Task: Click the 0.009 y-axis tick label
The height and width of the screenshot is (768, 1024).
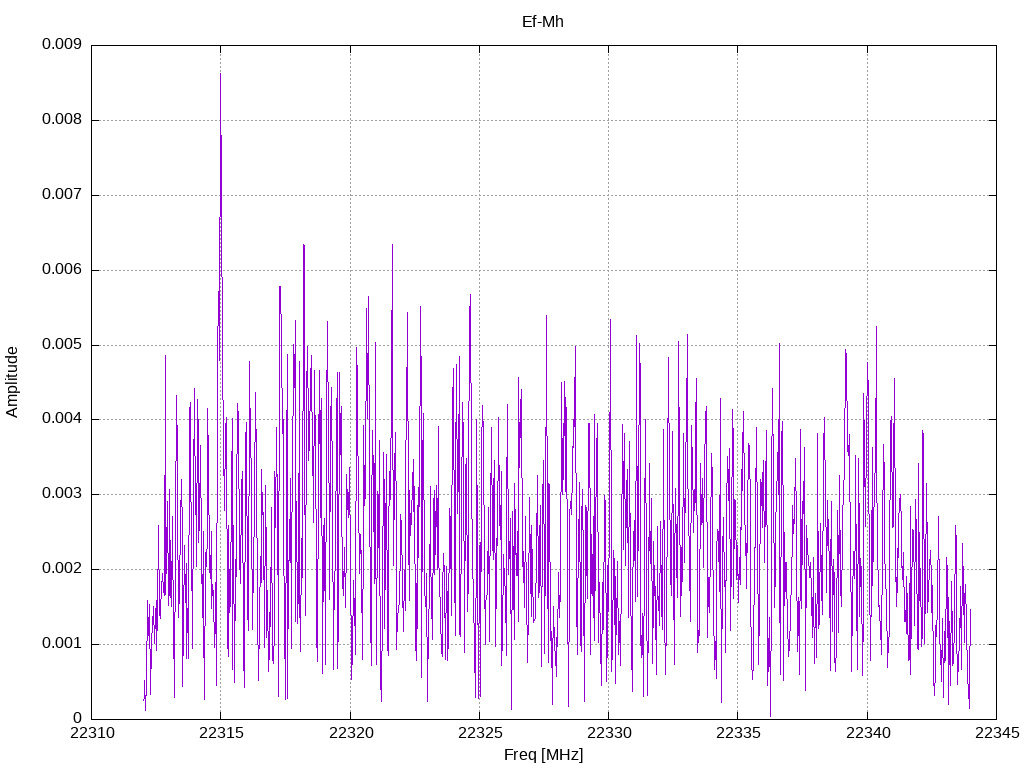Action: [61, 45]
